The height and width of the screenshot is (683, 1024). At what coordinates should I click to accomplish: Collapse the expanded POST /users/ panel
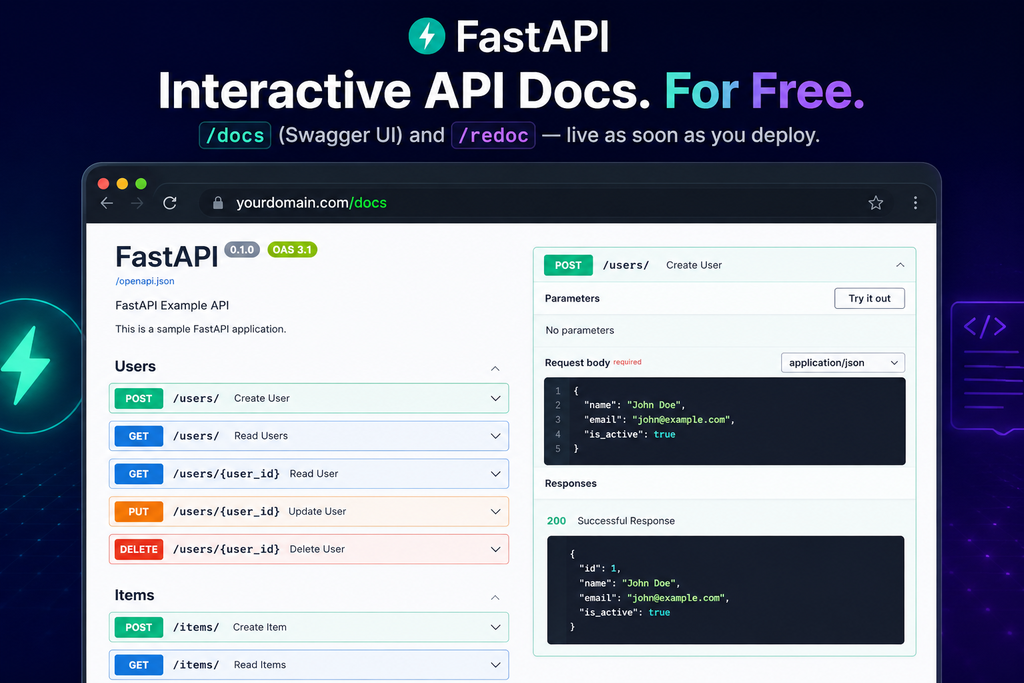(900, 265)
